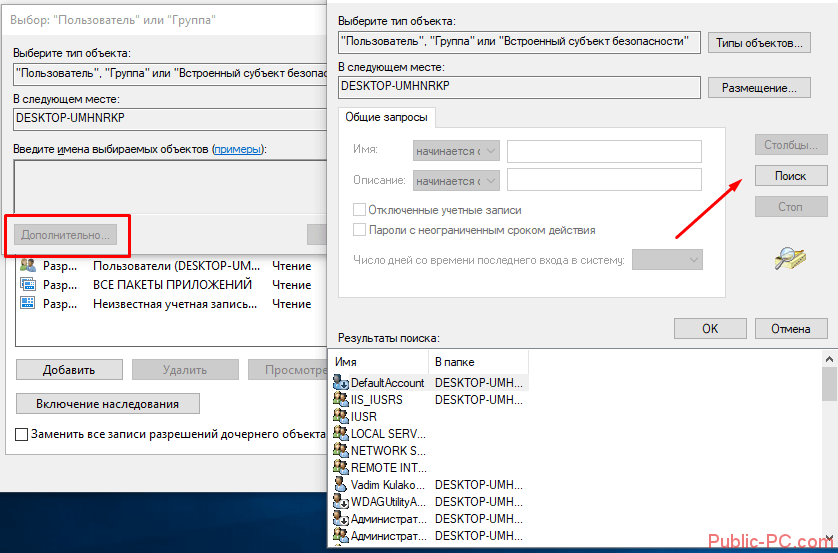The width and height of the screenshot is (838, 553).
Task: Click the Поиск button
Action: [x=791, y=176]
